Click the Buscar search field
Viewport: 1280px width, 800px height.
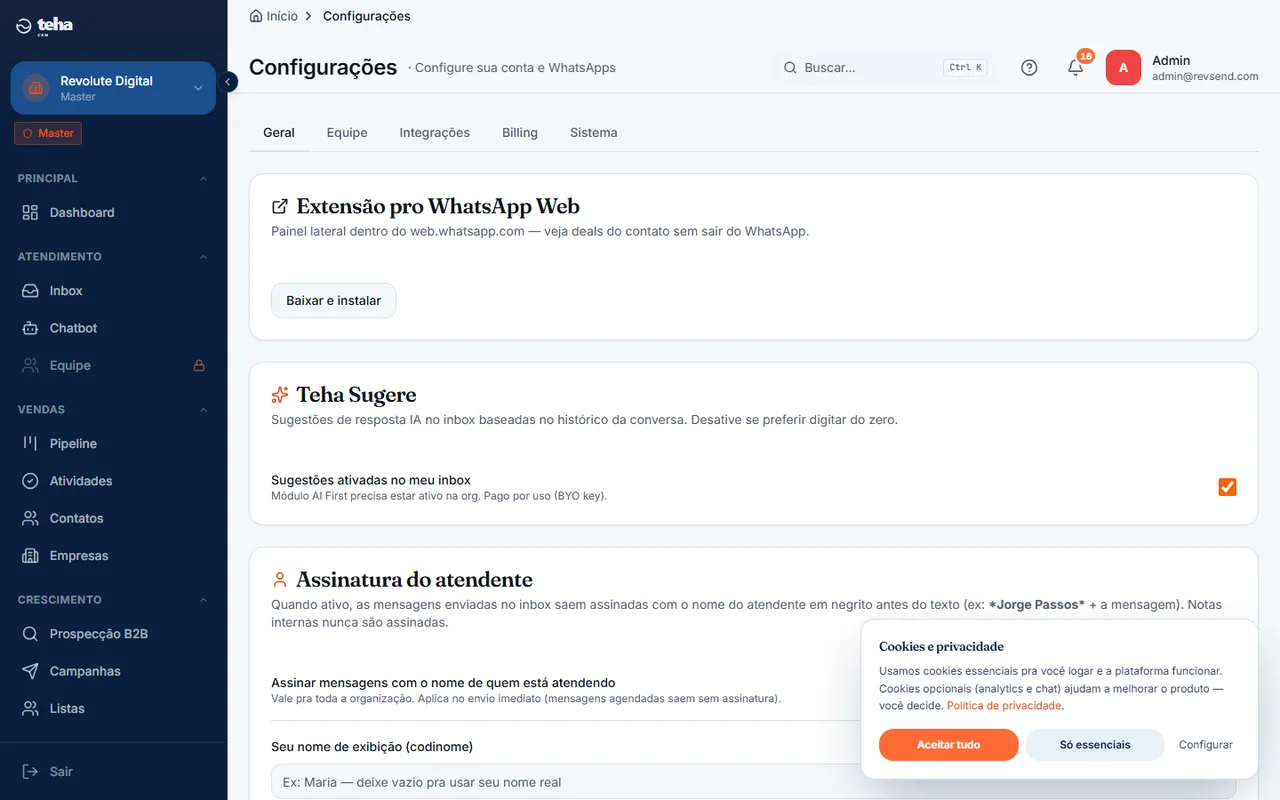click(885, 68)
